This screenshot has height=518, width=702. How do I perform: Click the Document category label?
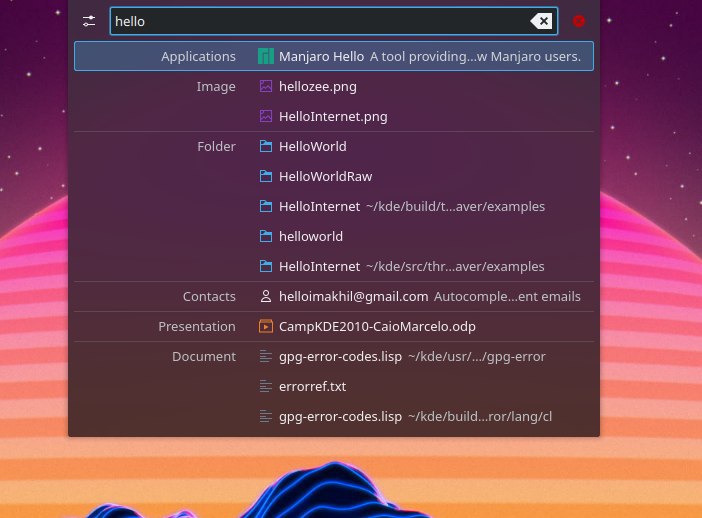pos(204,356)
